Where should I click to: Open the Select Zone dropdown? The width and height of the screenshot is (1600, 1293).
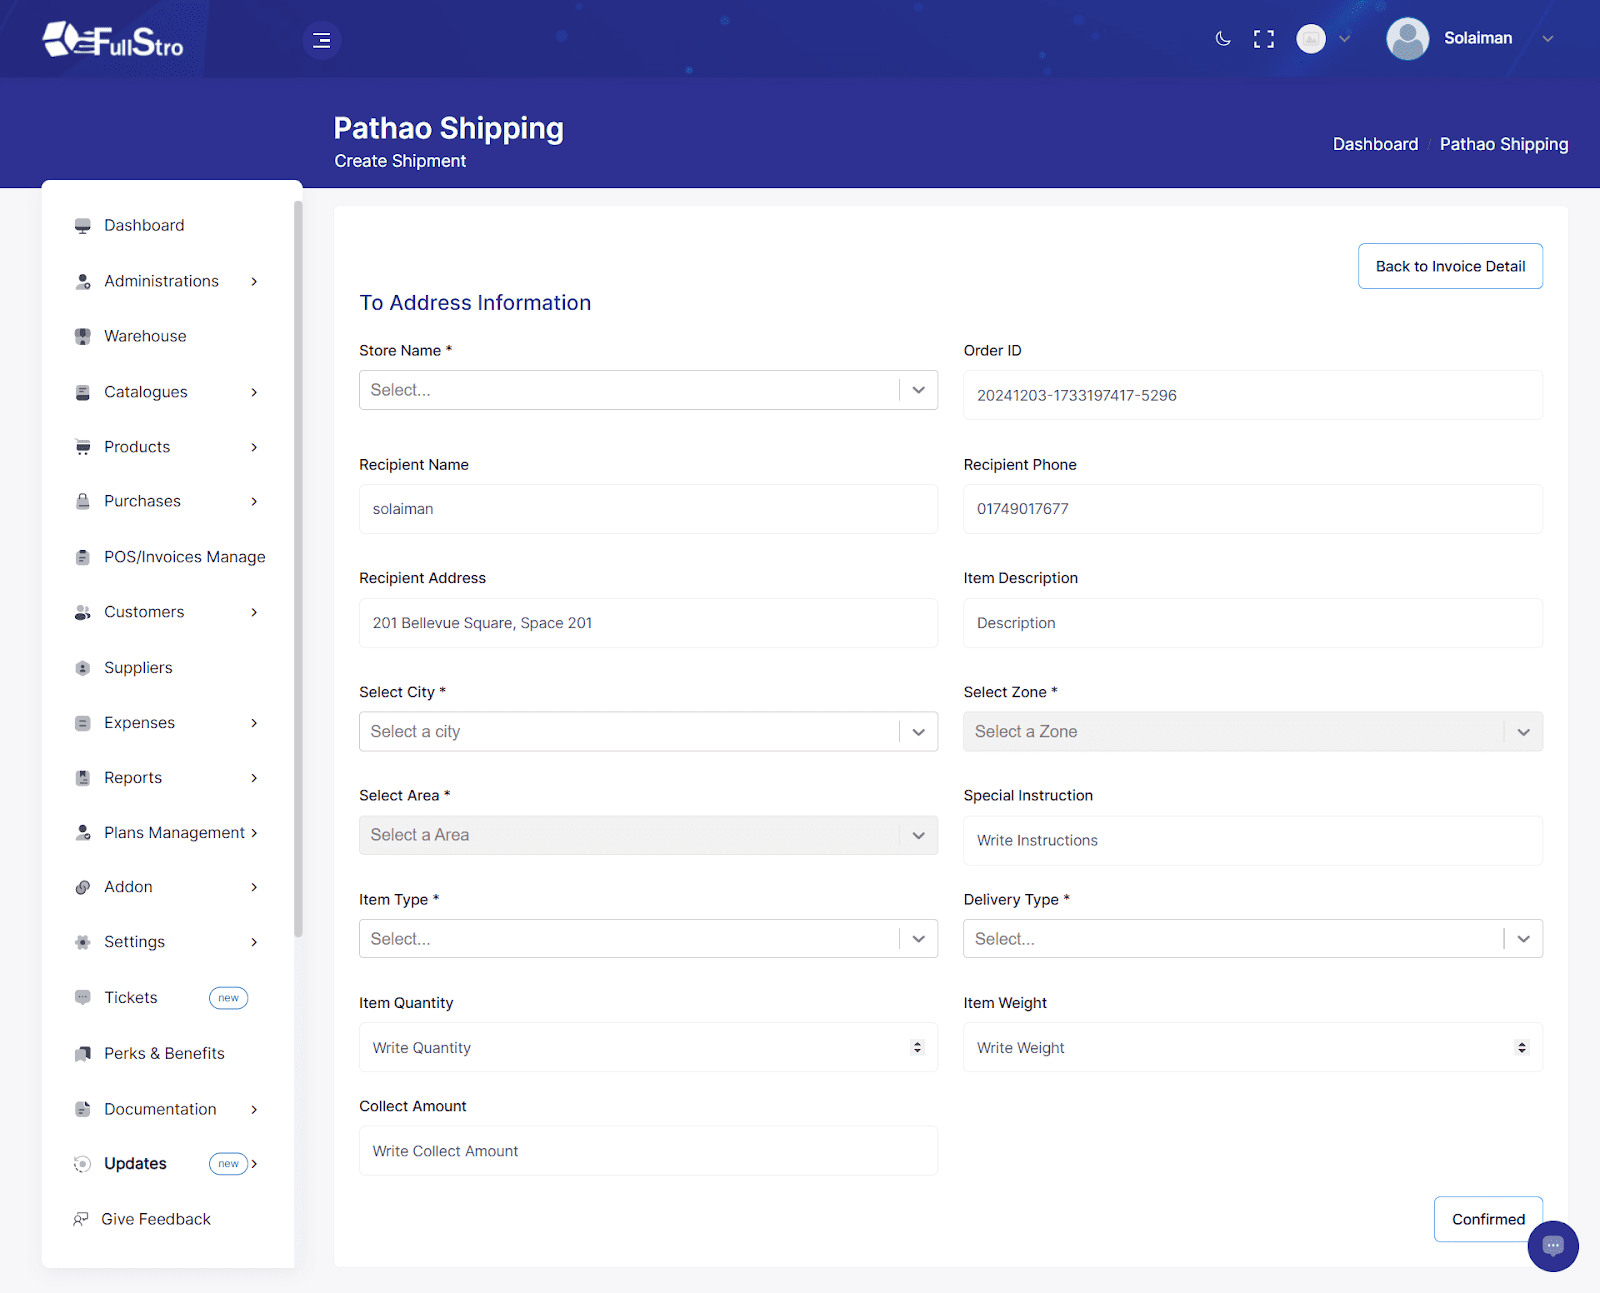point(1253,732)
